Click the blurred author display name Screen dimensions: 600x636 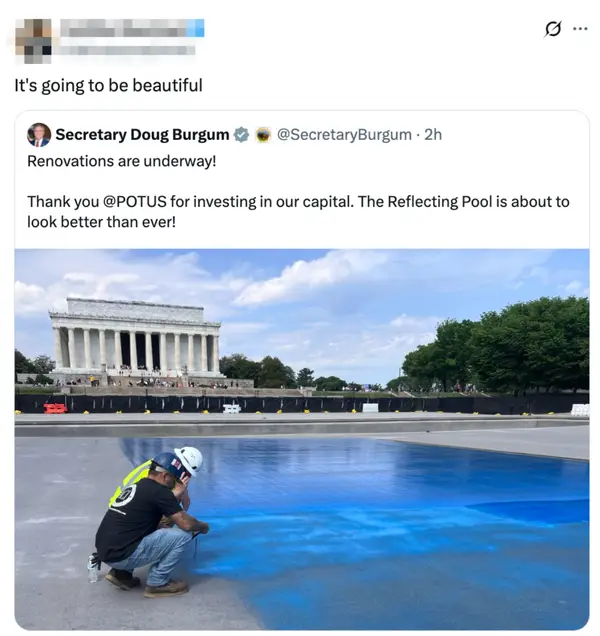coord(123,28)
